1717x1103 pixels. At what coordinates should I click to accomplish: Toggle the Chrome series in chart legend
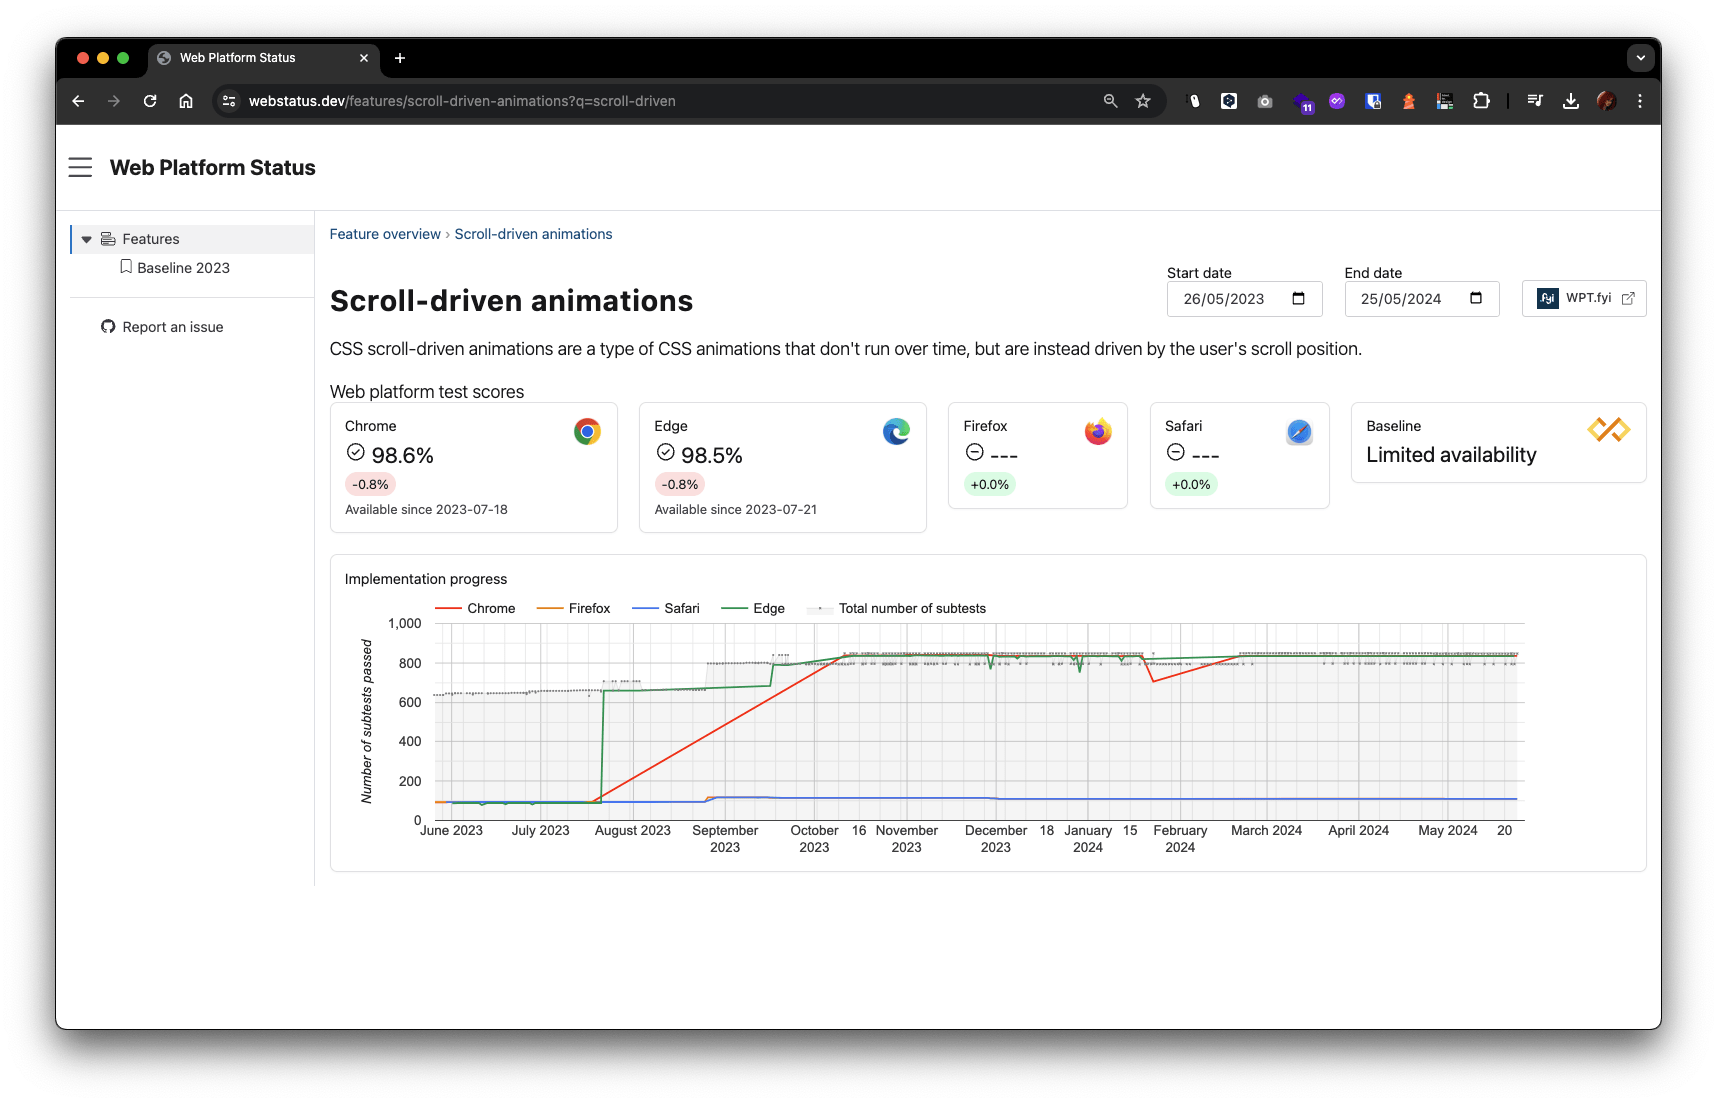click(x=476, y=608)
